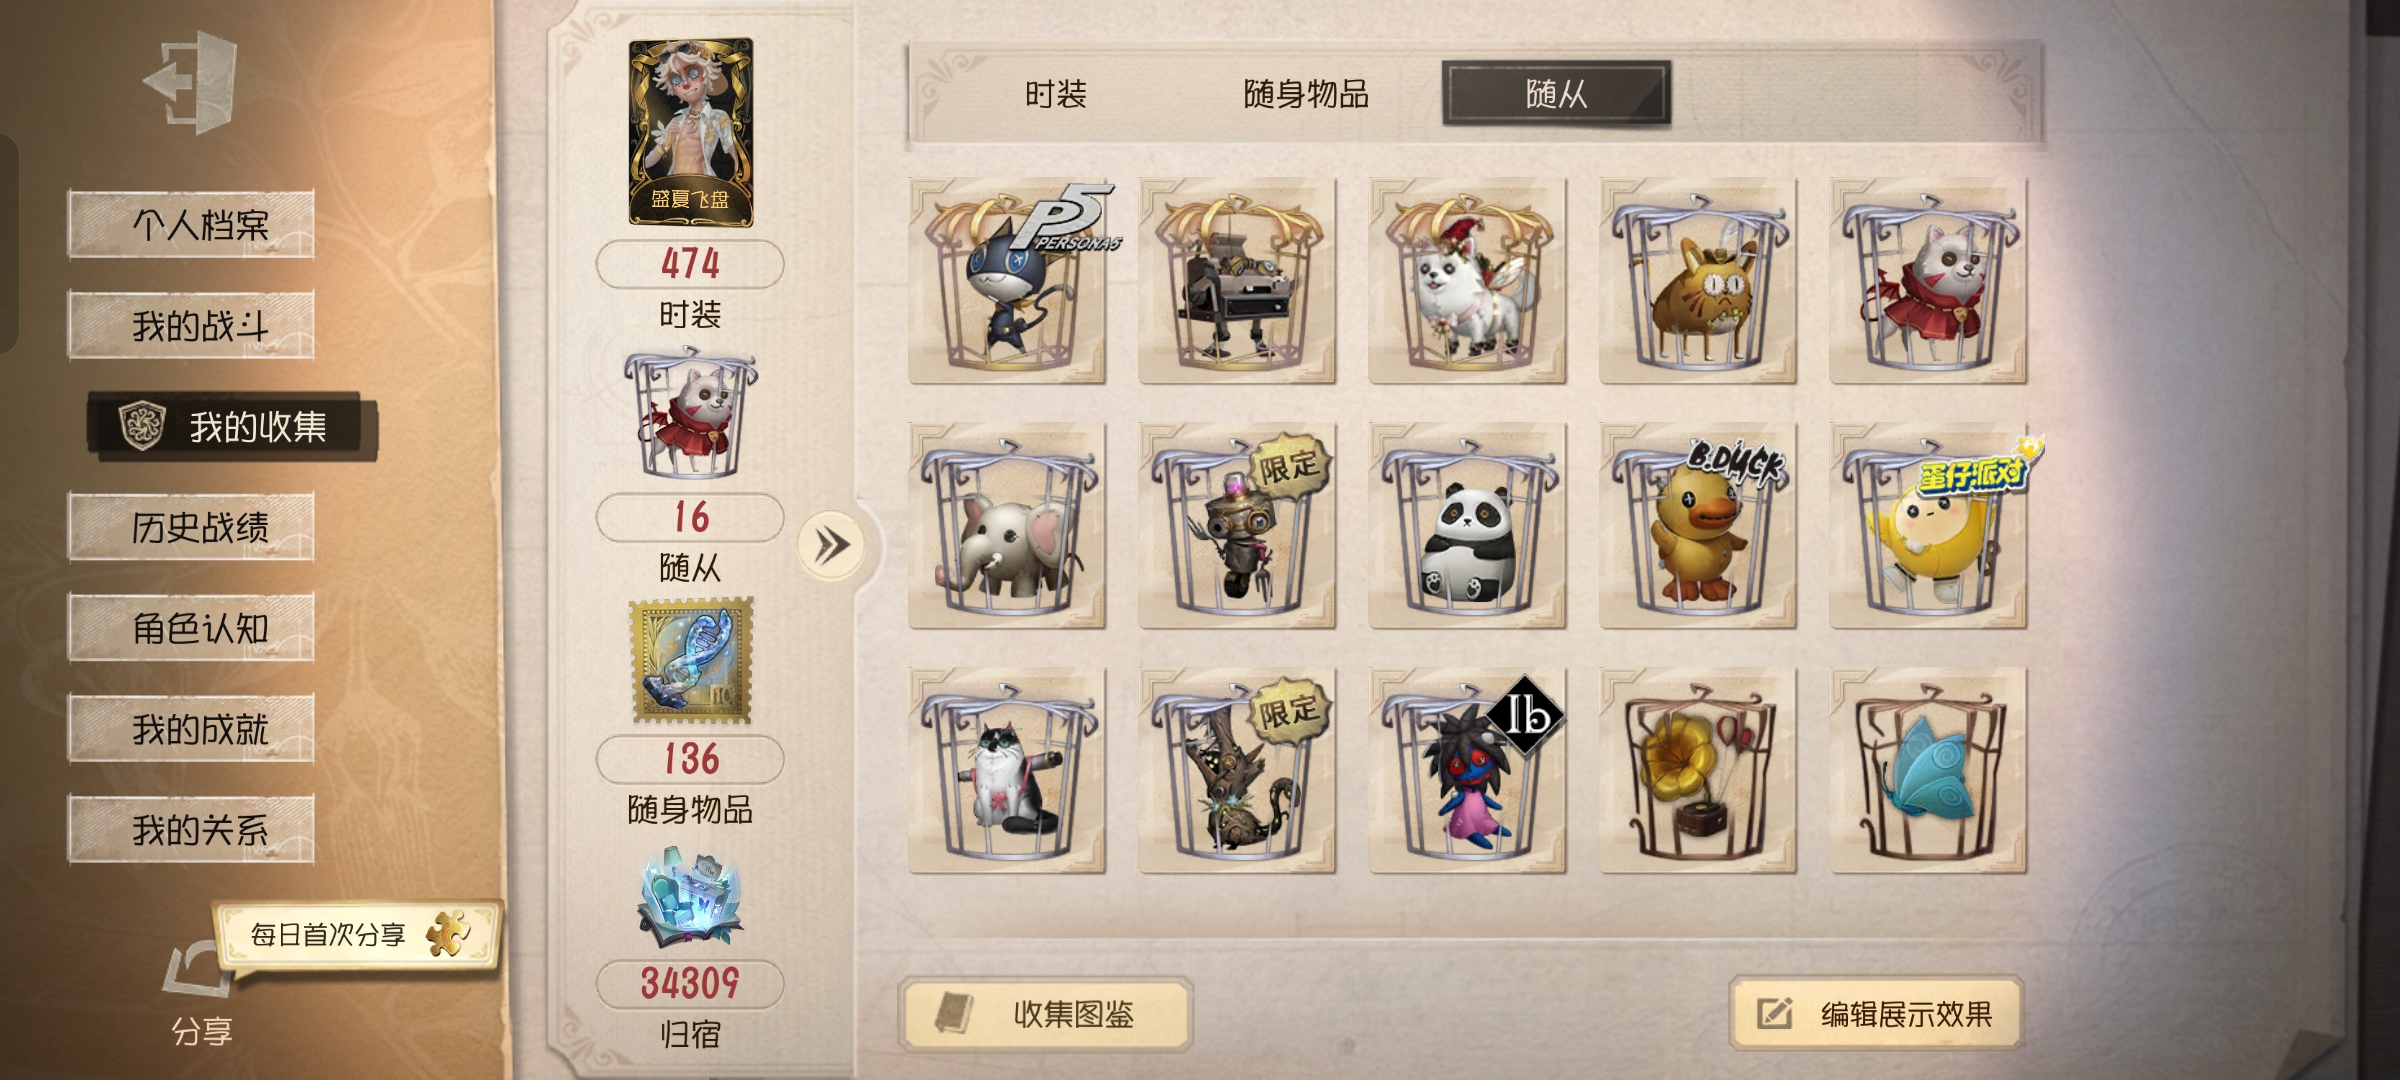Select the Ib blue doll pet
Screen dimensions: 2400x1080
1467,771
